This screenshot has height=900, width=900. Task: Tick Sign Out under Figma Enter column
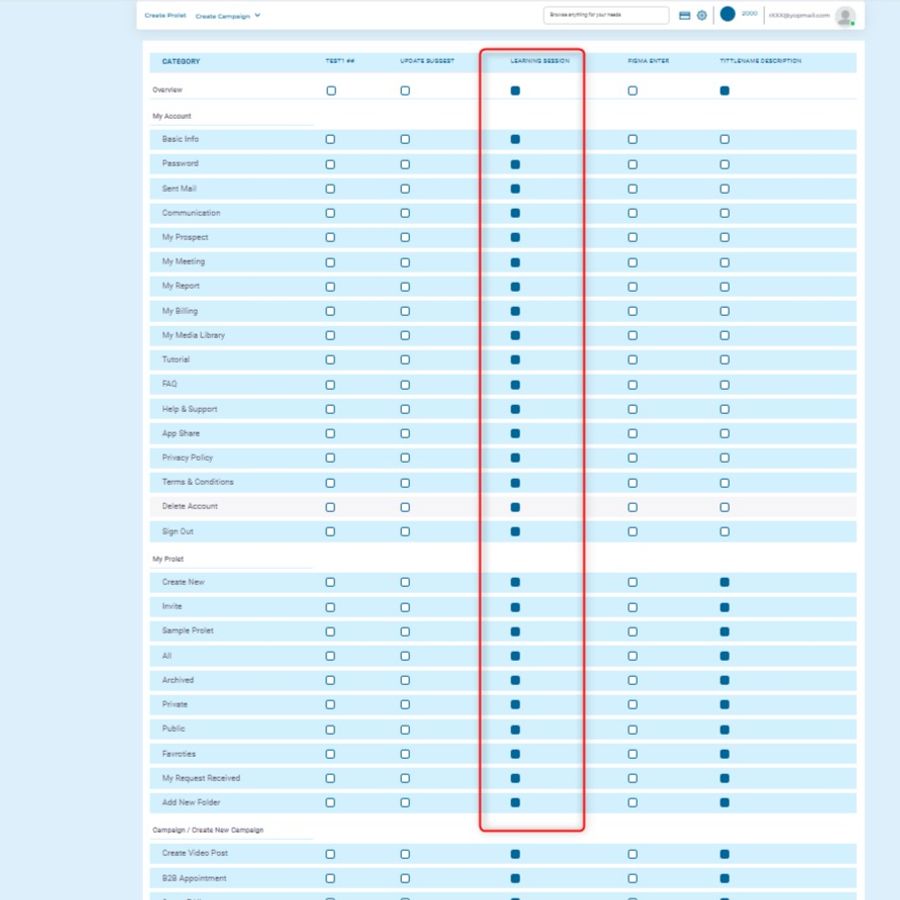tap(632, 531)
